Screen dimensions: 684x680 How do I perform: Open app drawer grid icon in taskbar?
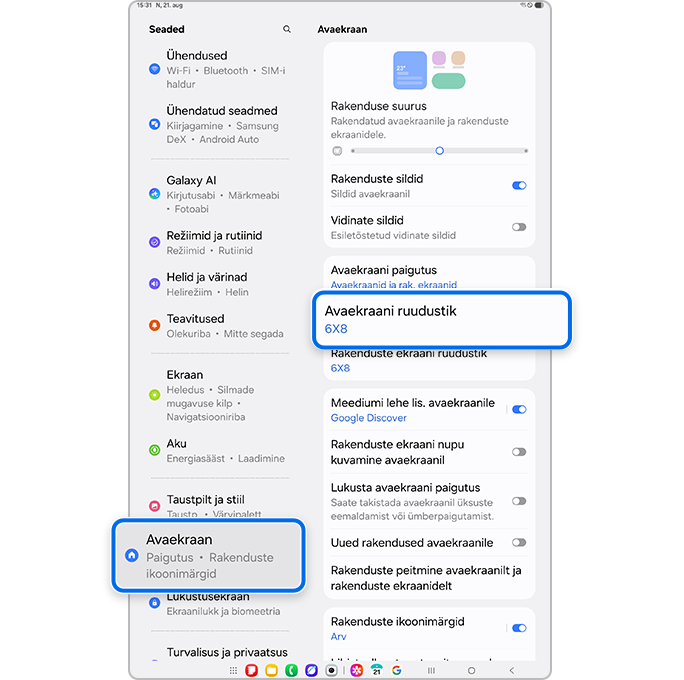click(x=233, y=670)
